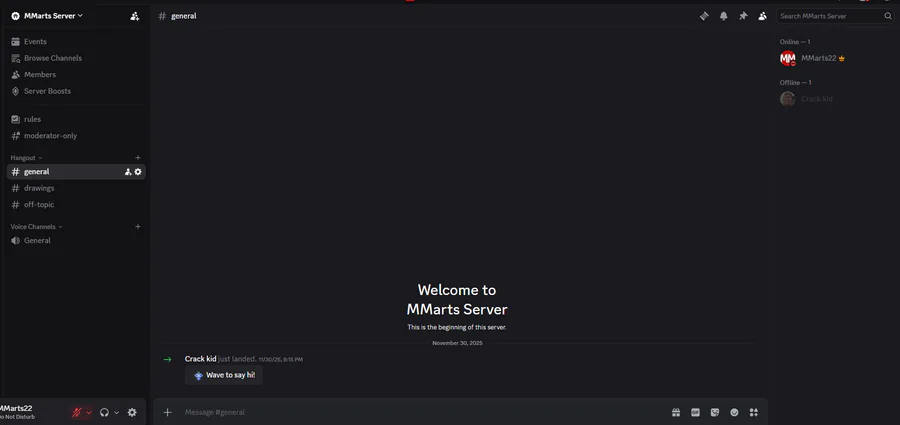Unmute the microphone
Screen dimensions: 900x425
(76, 412)
